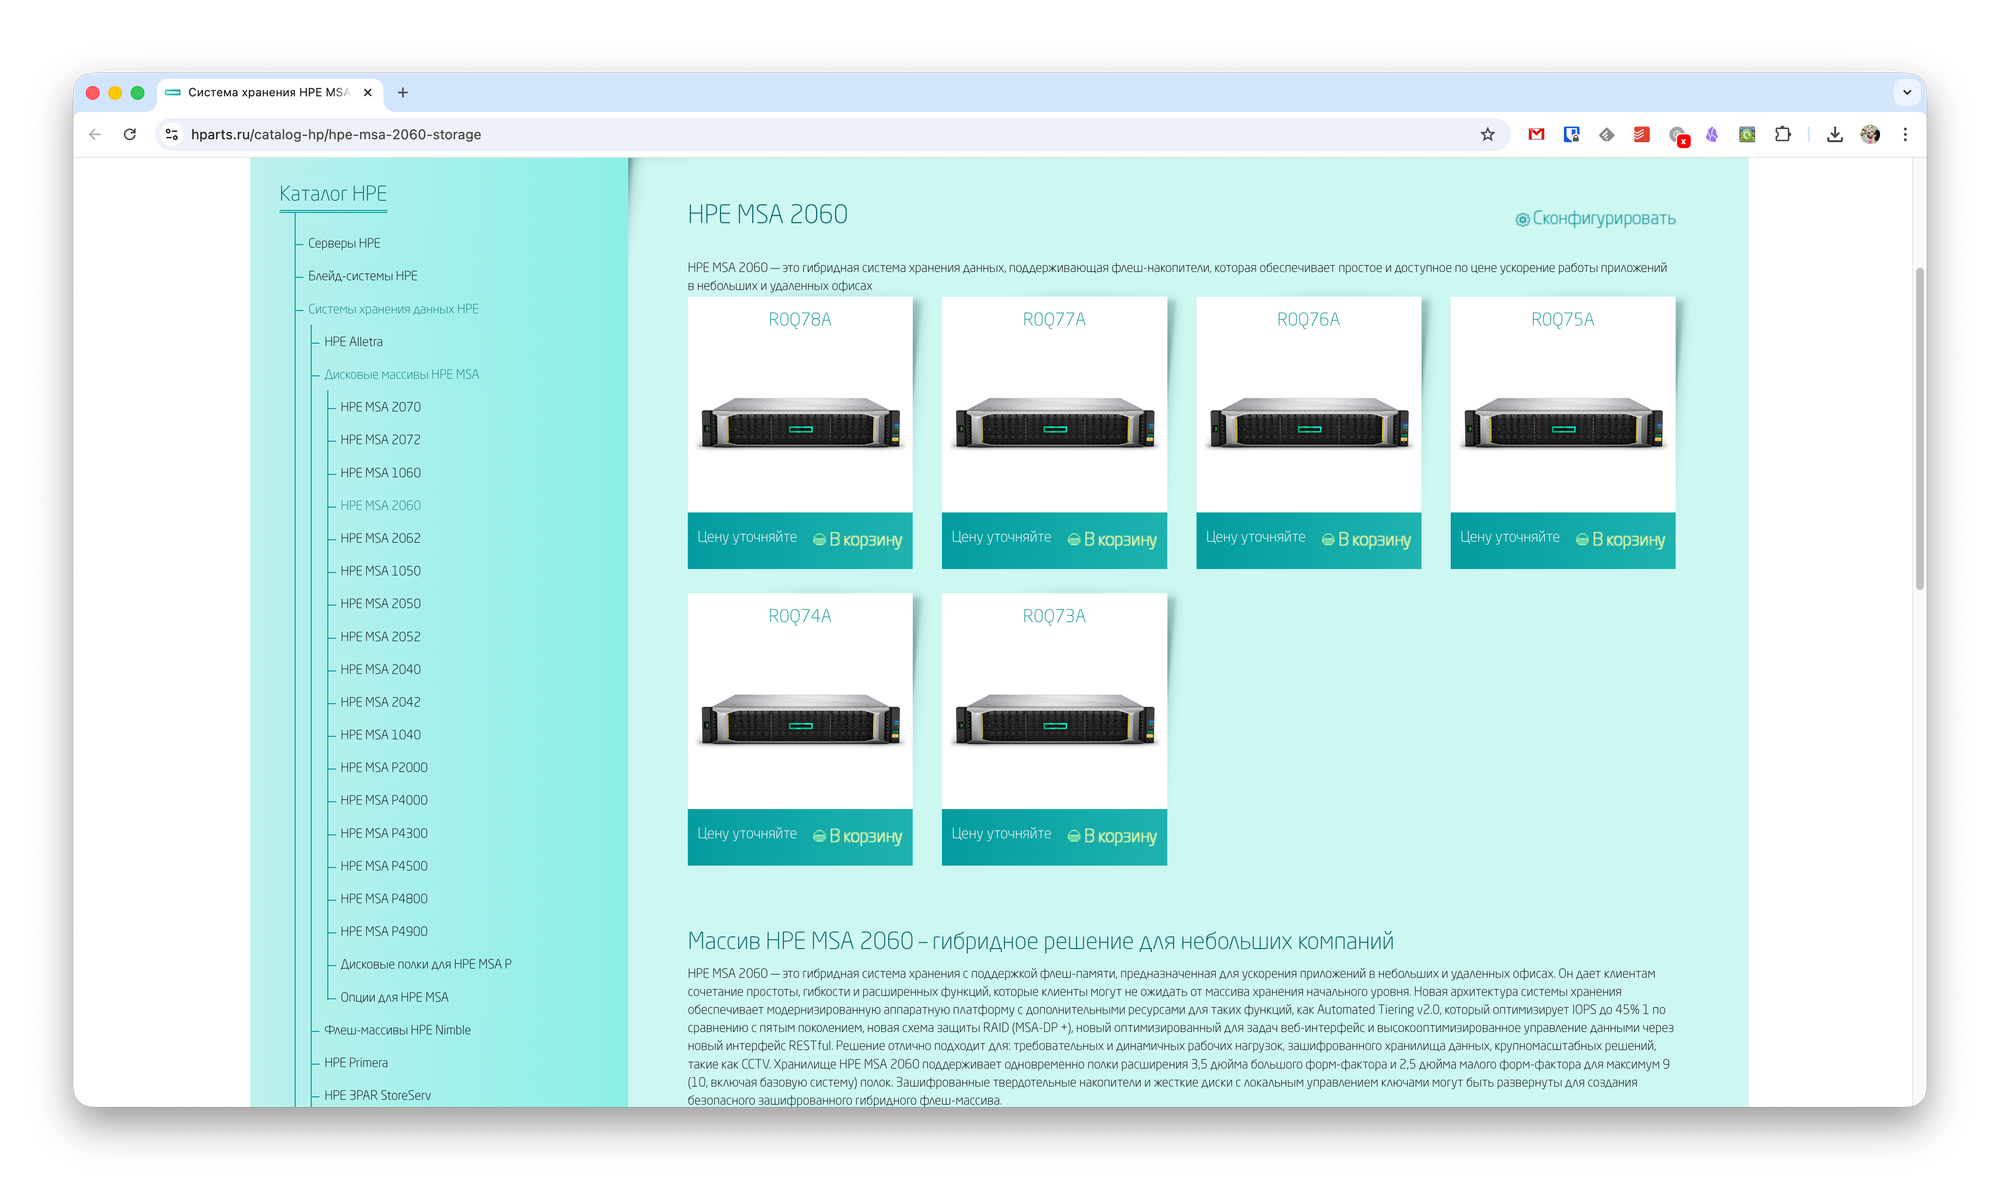Open the Chrome Extensions puzzle icon
The image size is (2000, 1180).
tap(1782, 134)
